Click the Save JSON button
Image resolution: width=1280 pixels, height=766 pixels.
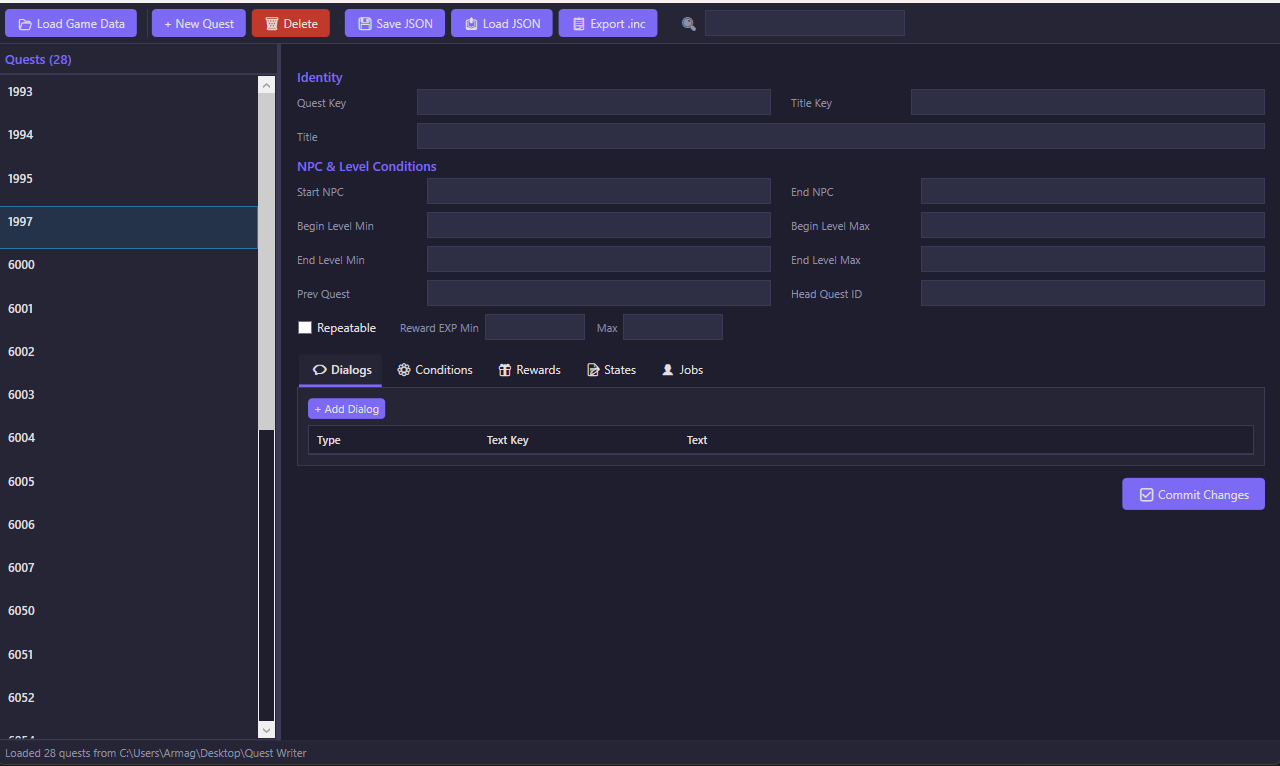pyautogui.click(x=395, y=23)
